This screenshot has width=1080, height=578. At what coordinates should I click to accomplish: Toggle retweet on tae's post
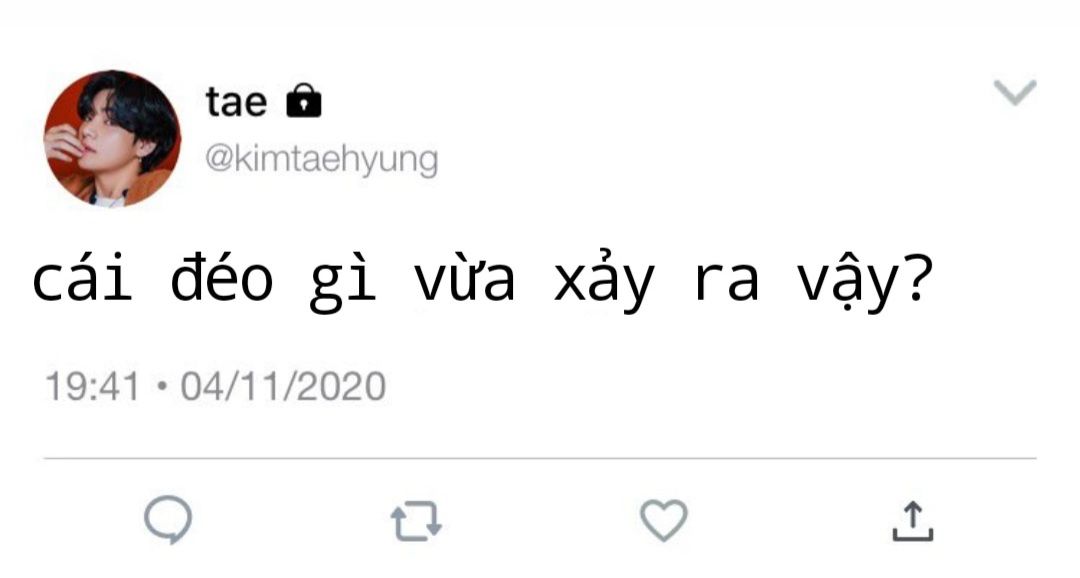(x=416, y=521)
